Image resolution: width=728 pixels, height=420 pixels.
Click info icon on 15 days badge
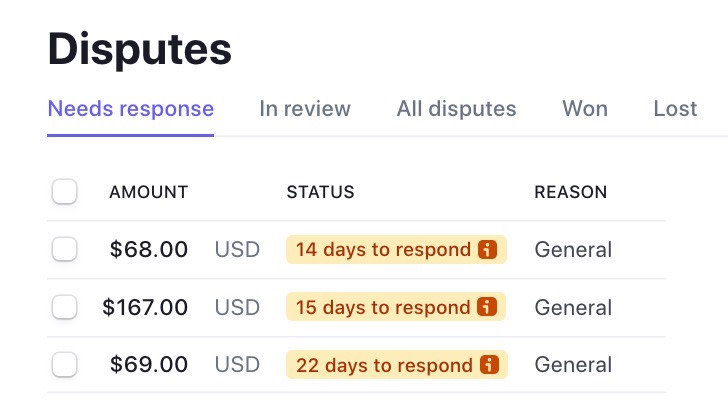(487, 307)
